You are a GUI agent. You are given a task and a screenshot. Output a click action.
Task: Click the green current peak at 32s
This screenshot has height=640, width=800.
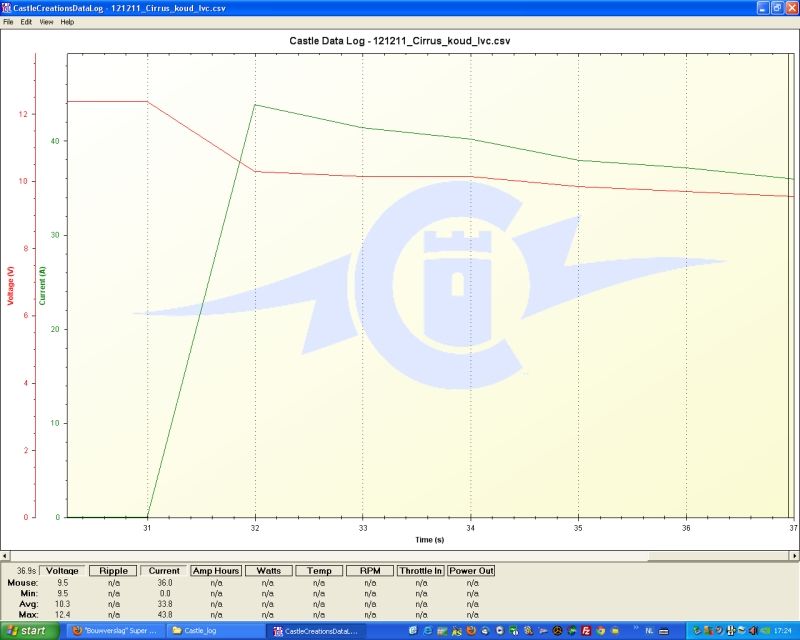tap(255, 105)
